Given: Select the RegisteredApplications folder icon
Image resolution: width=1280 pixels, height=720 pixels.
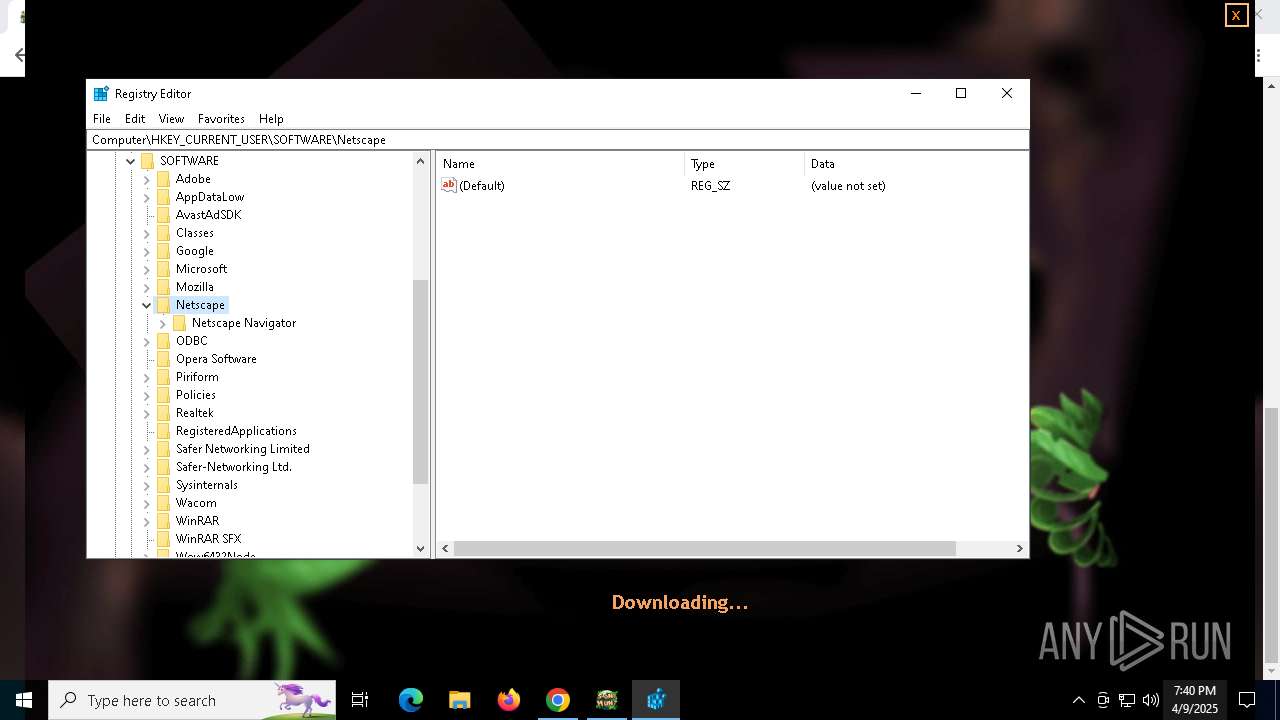Looking at the screenshot, I should pyautogui.click(x=164, y=431).
